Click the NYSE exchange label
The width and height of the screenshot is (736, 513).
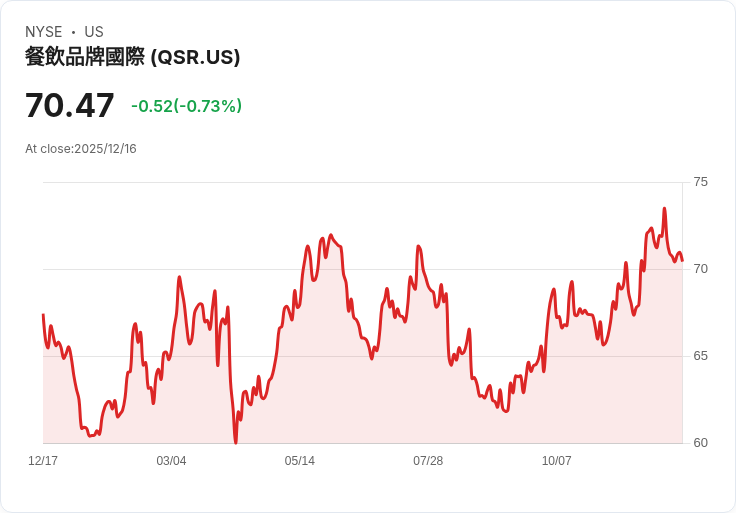coord(44,32)
